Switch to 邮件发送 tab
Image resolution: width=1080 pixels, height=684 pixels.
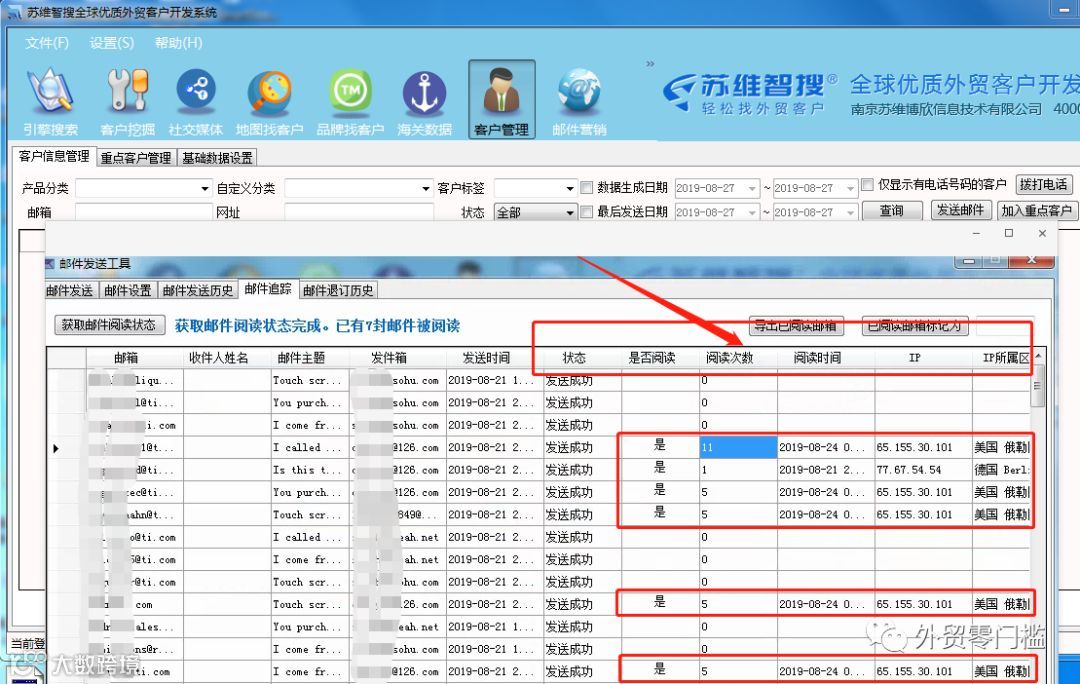tap(70, 291)
